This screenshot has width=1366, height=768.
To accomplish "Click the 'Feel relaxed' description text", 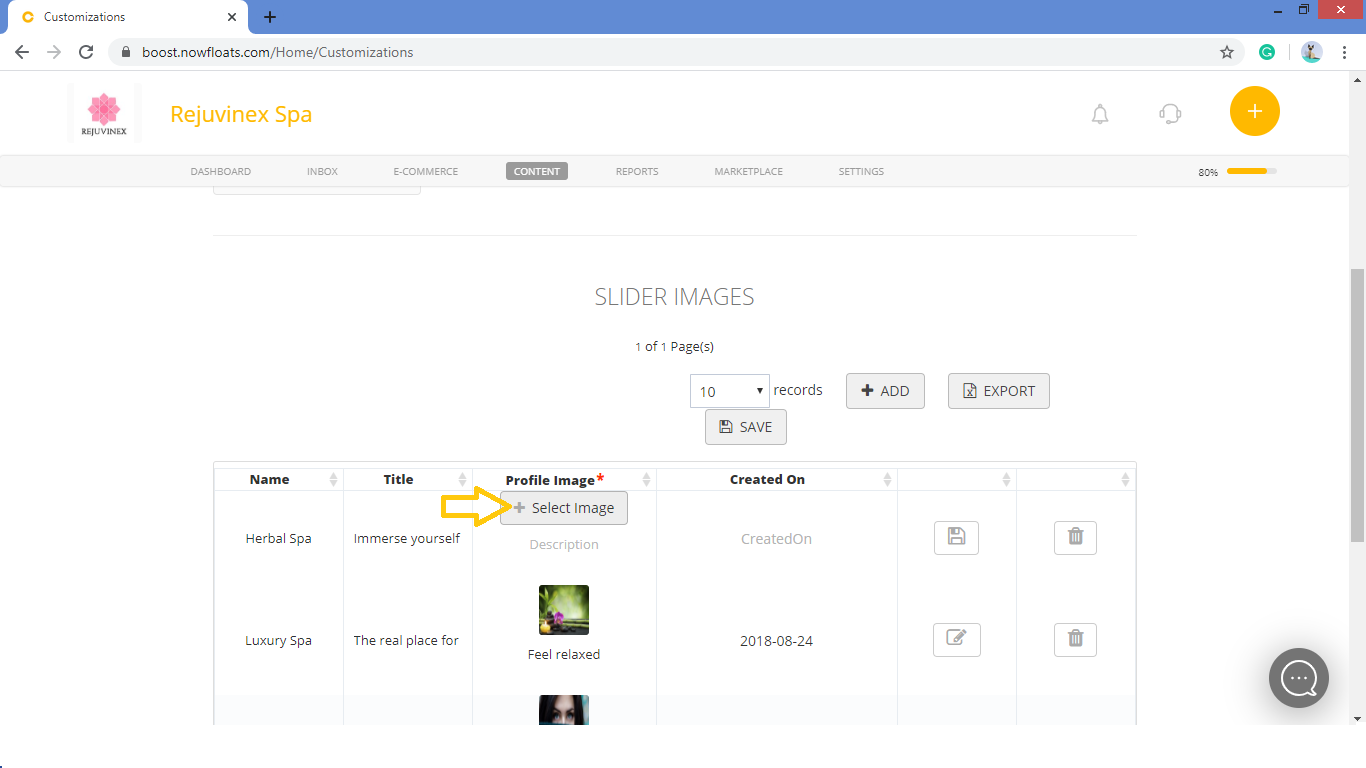I will point(564,655).
